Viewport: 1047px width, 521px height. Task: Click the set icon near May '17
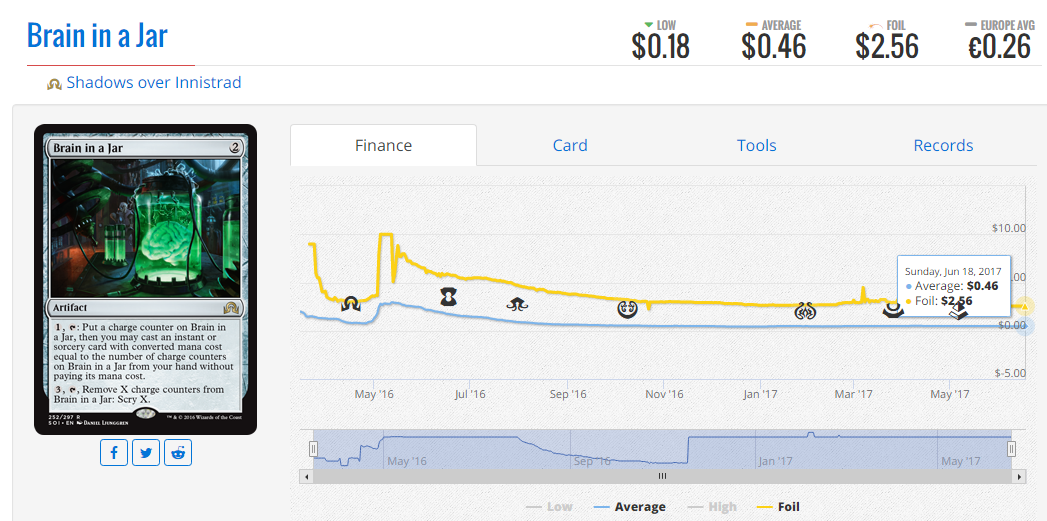click(959, 311)
